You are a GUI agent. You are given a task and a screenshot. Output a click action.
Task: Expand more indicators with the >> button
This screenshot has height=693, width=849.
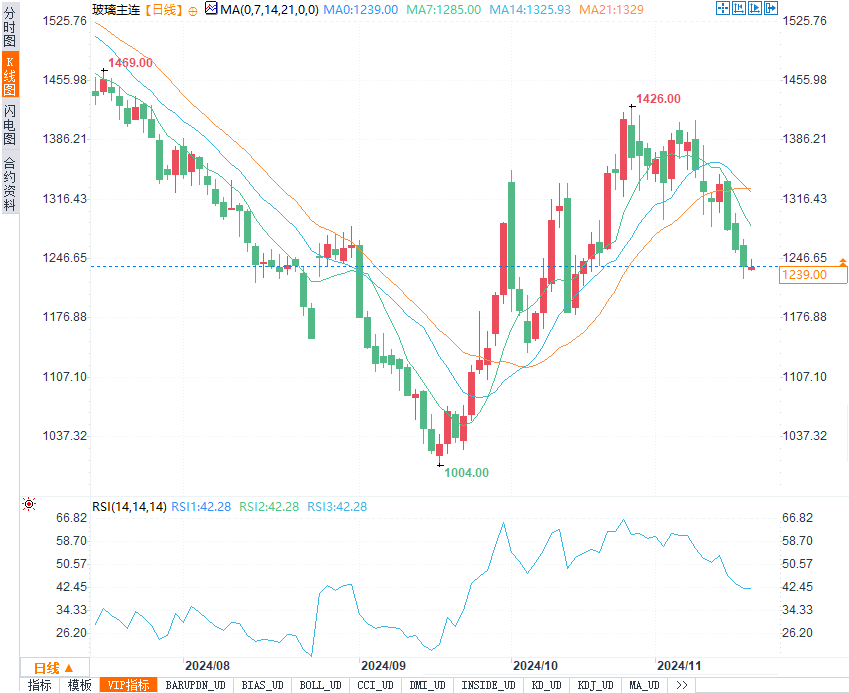(x=682, y=685)
